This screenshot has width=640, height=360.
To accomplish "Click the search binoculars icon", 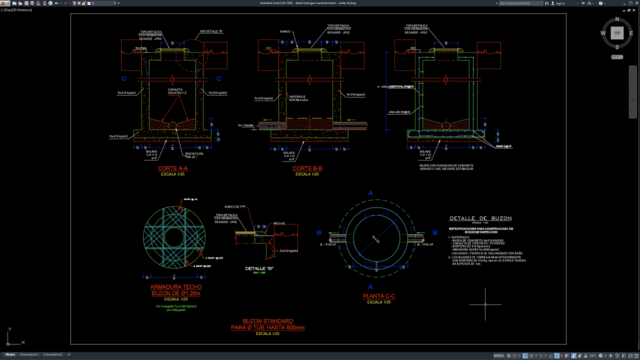I will [547, 3].
